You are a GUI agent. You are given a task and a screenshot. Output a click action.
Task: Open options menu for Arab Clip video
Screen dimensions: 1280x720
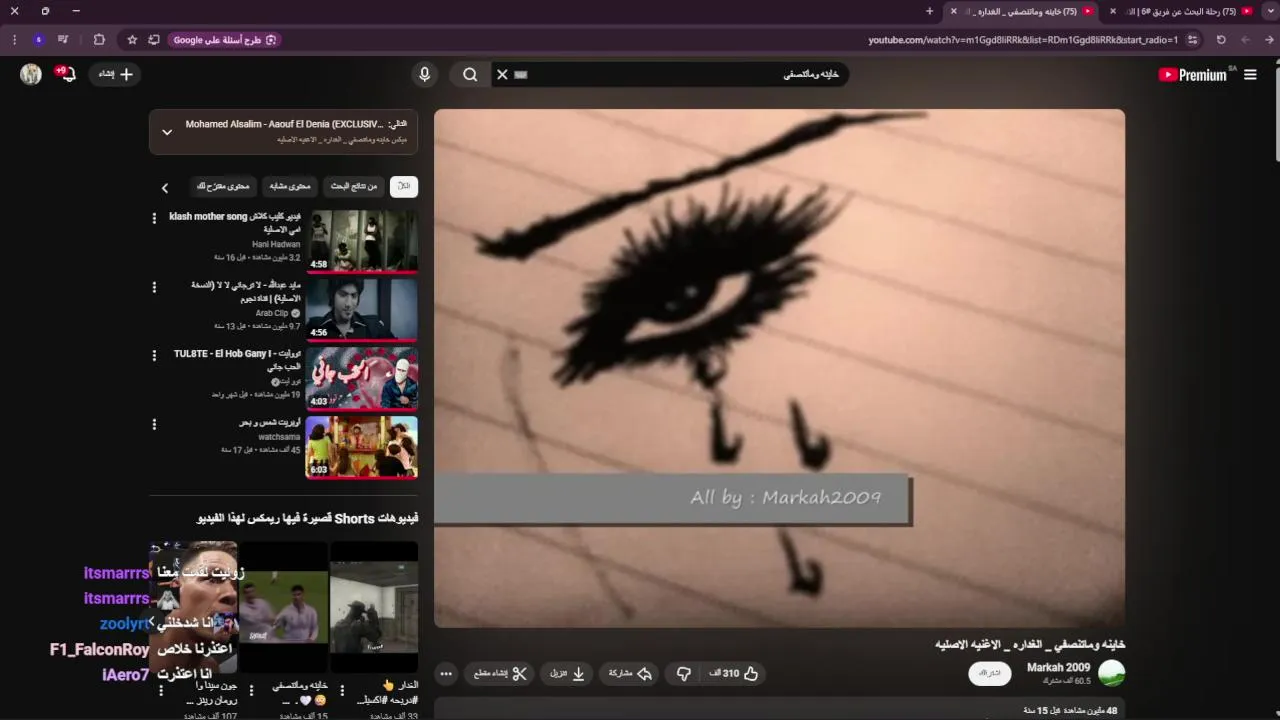(154, 287)
